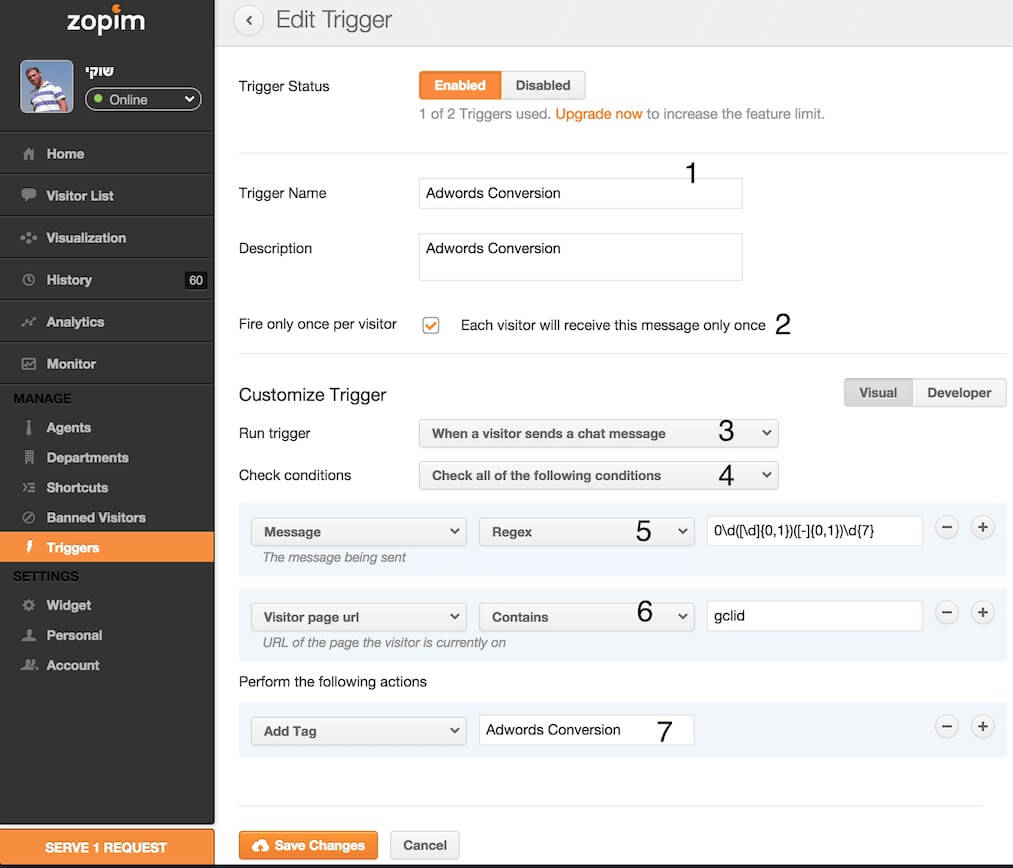Viewport: 1013px width, 868px height.
Task: Click the Triggers lightning icon
Action: (28, 547)
